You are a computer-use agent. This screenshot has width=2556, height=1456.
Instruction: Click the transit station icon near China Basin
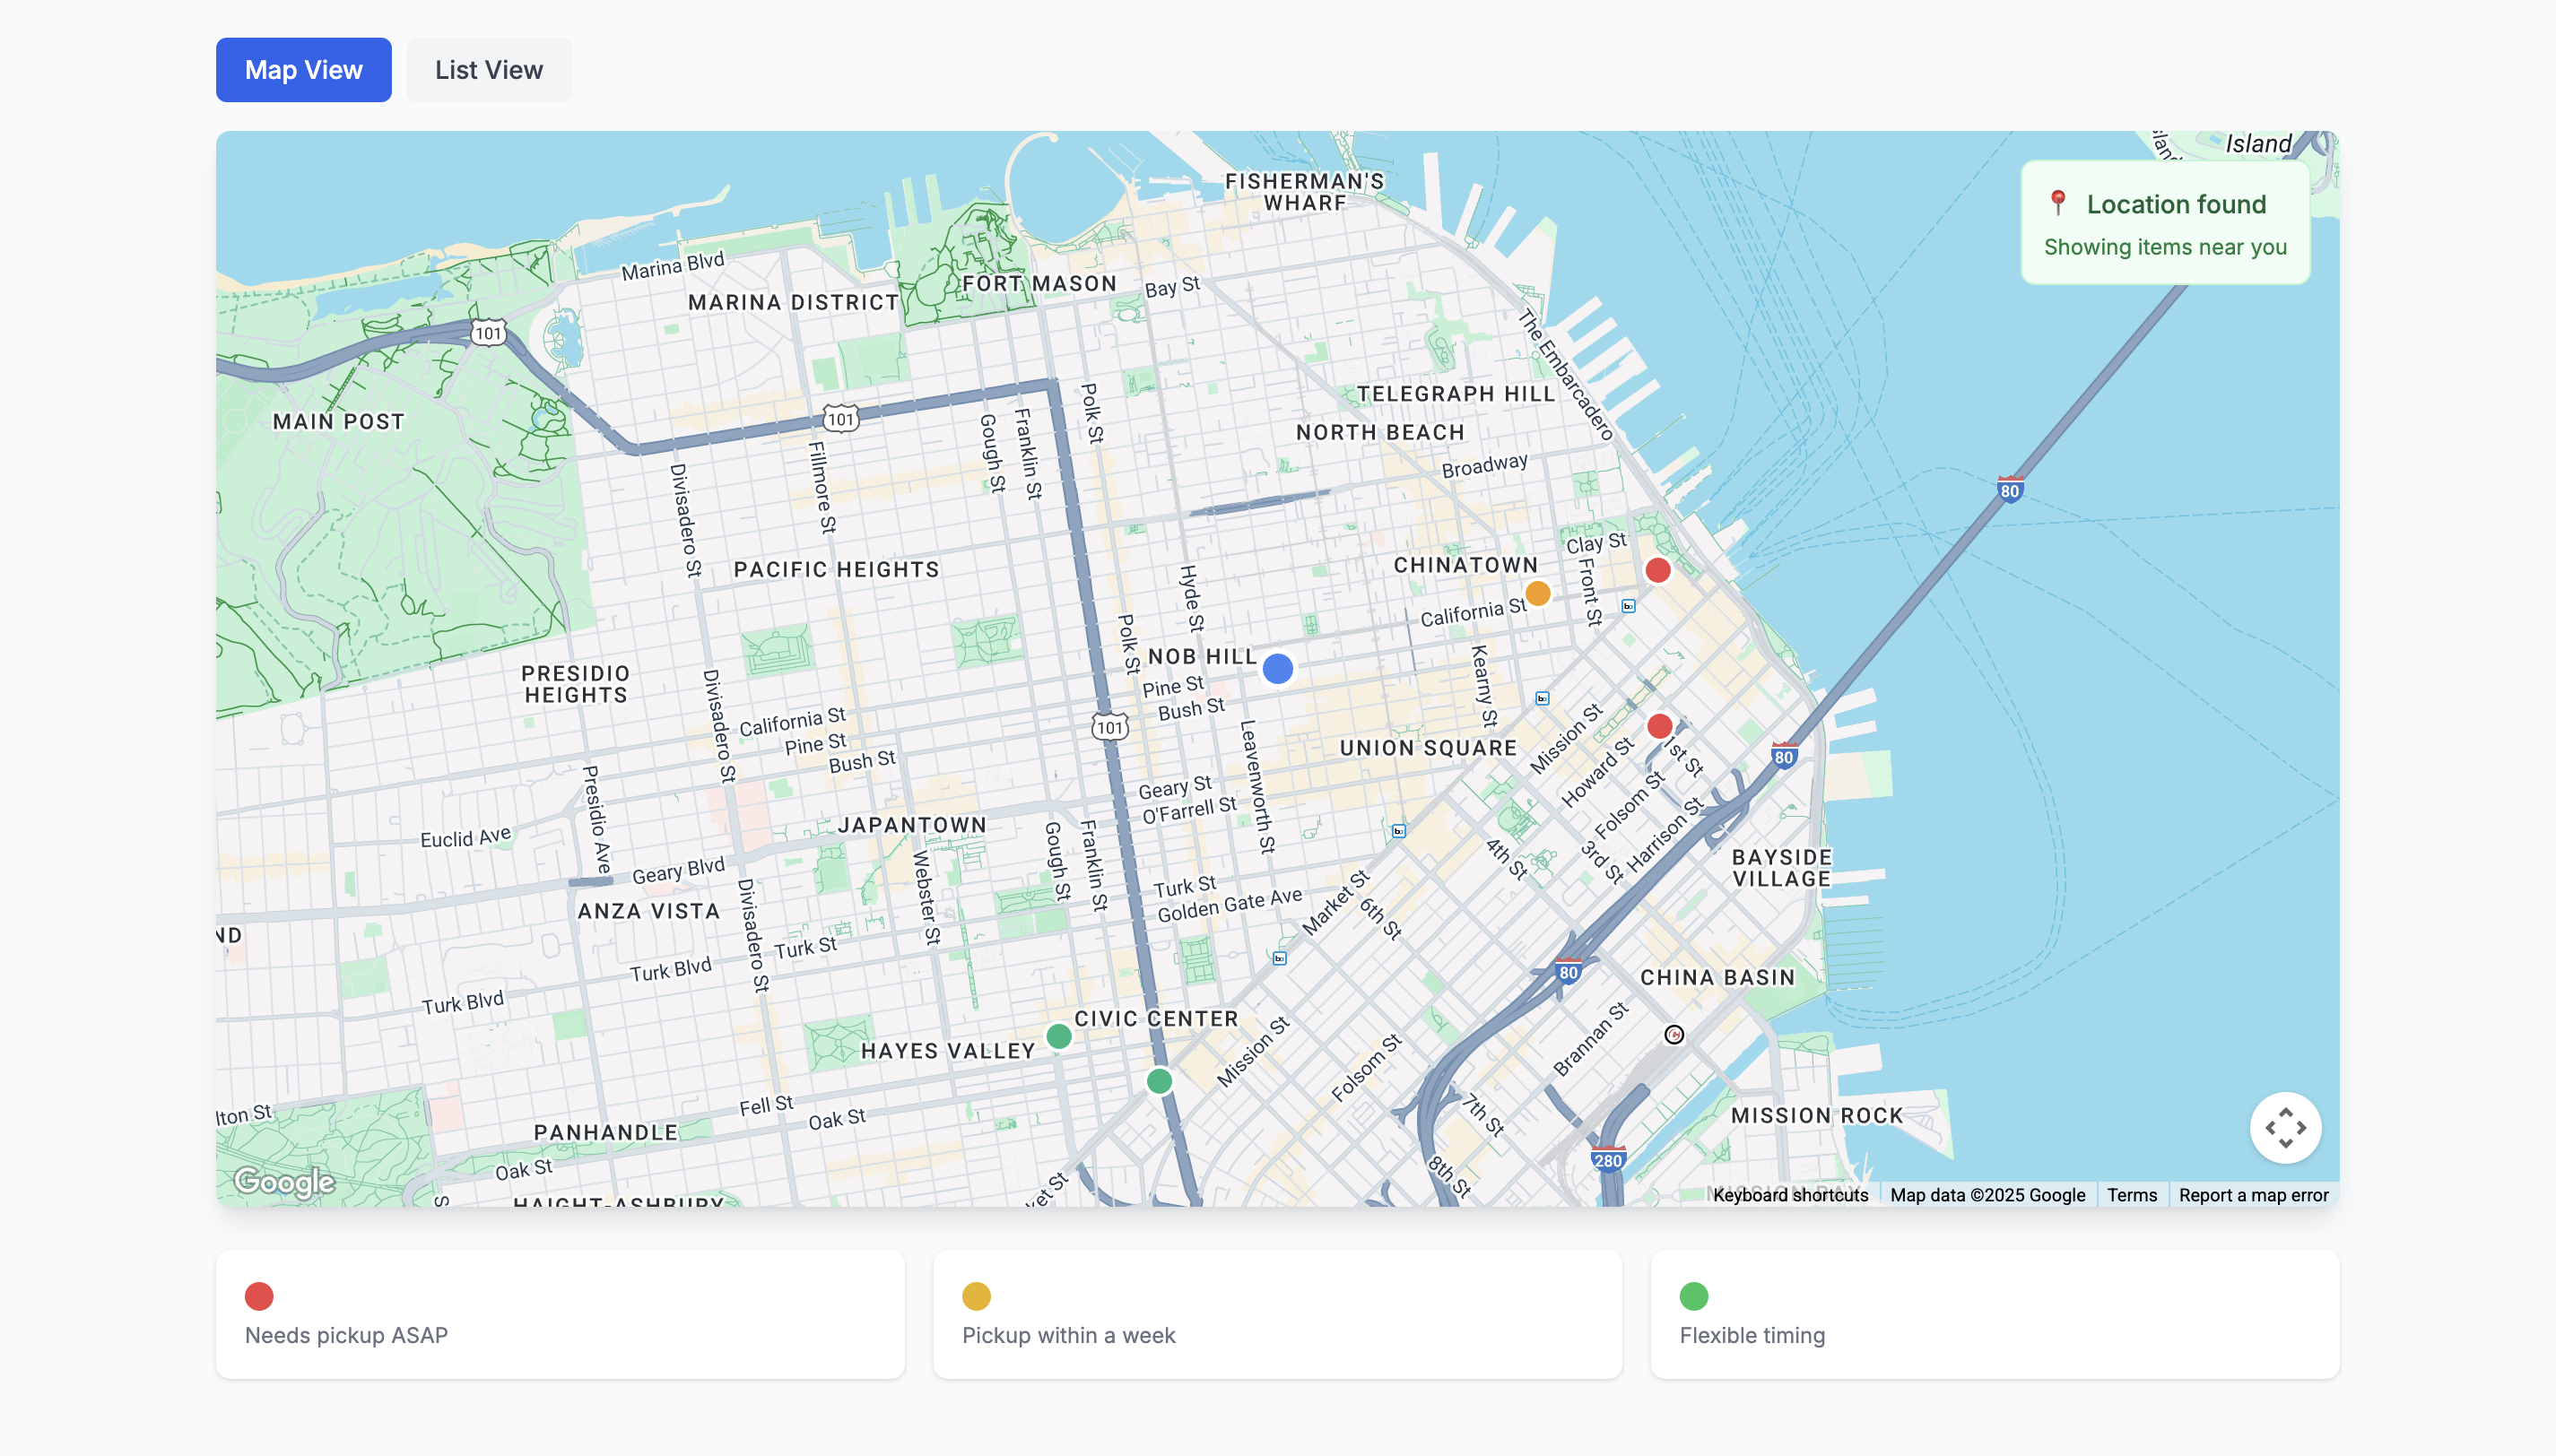[1673, 1035]
